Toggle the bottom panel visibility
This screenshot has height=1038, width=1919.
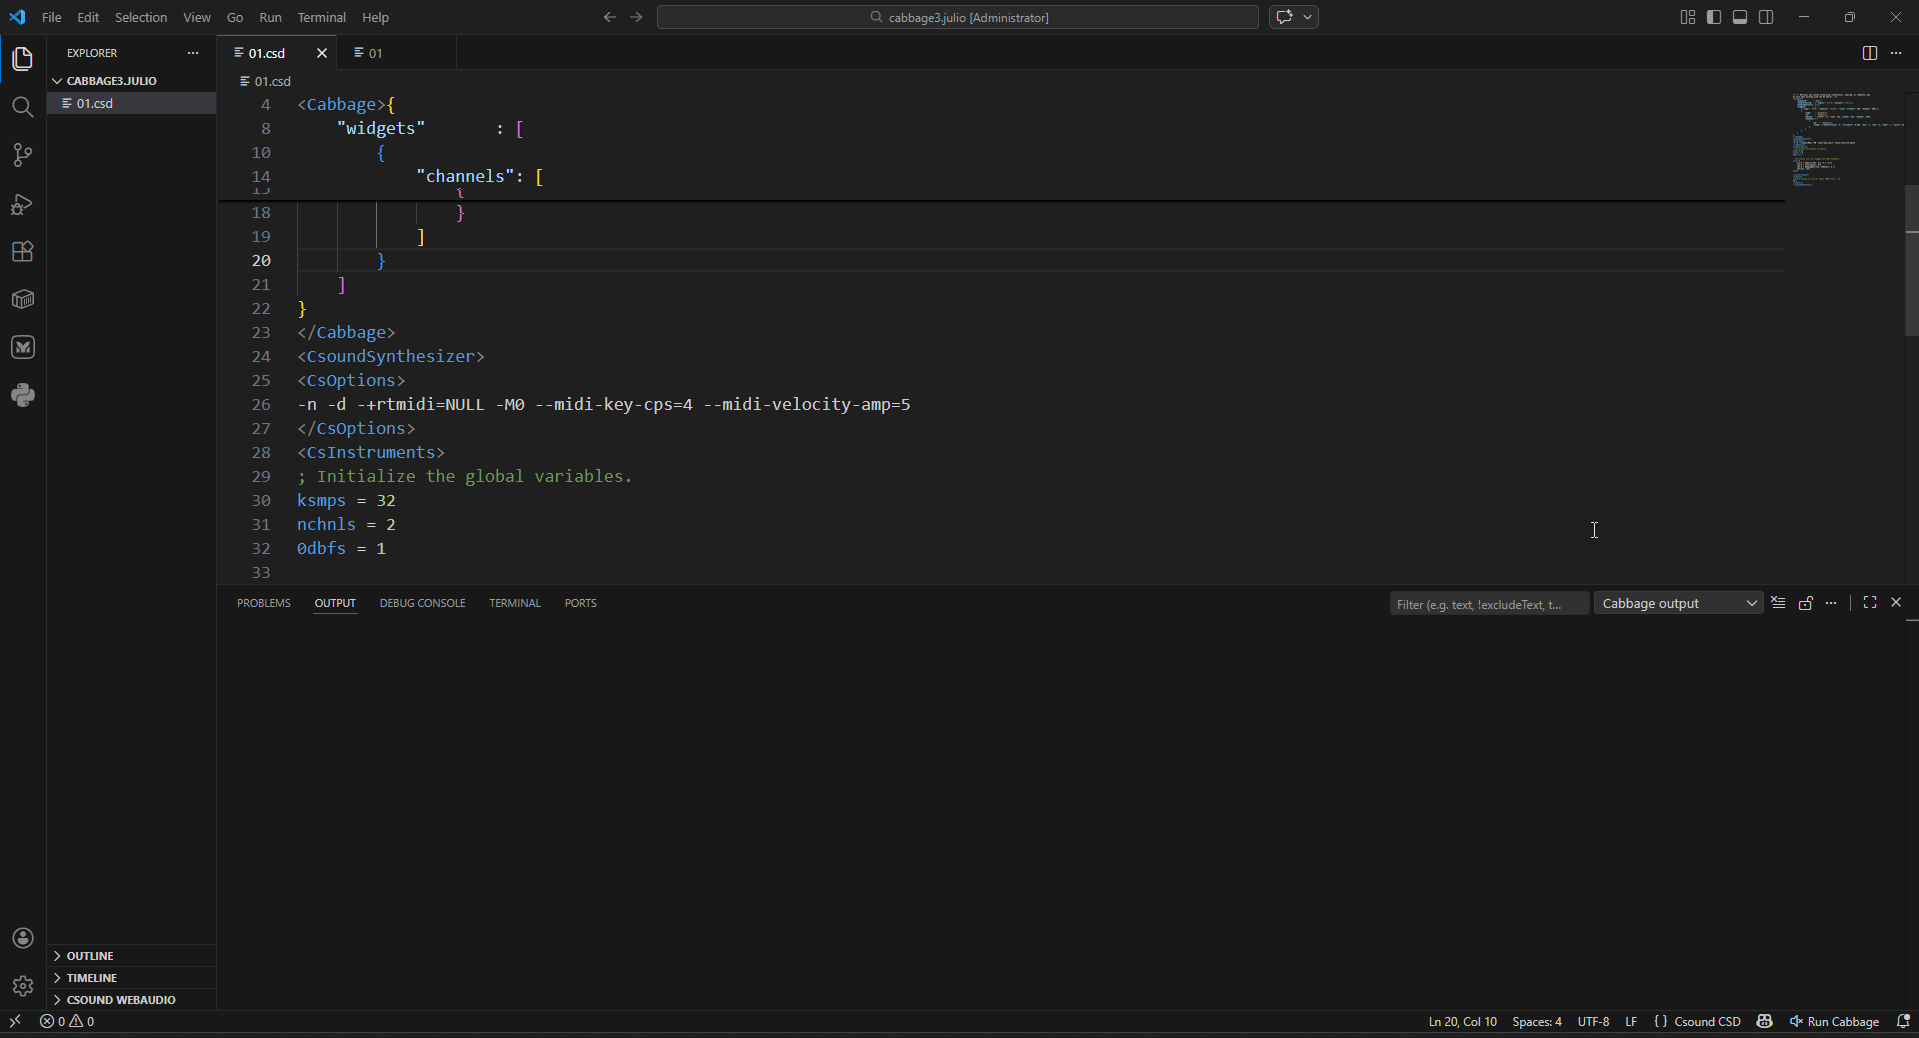coord(1740,17)
